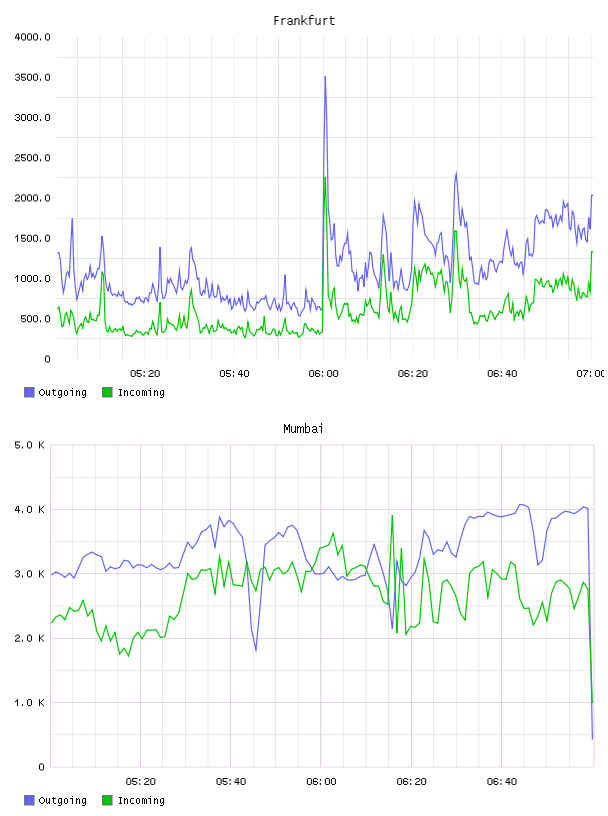This screenshot has width=608, height=816.
Task: Click the 1.0 K y-axis label in Mumbai
Action: pyautogui.click(x=29, y=703)
